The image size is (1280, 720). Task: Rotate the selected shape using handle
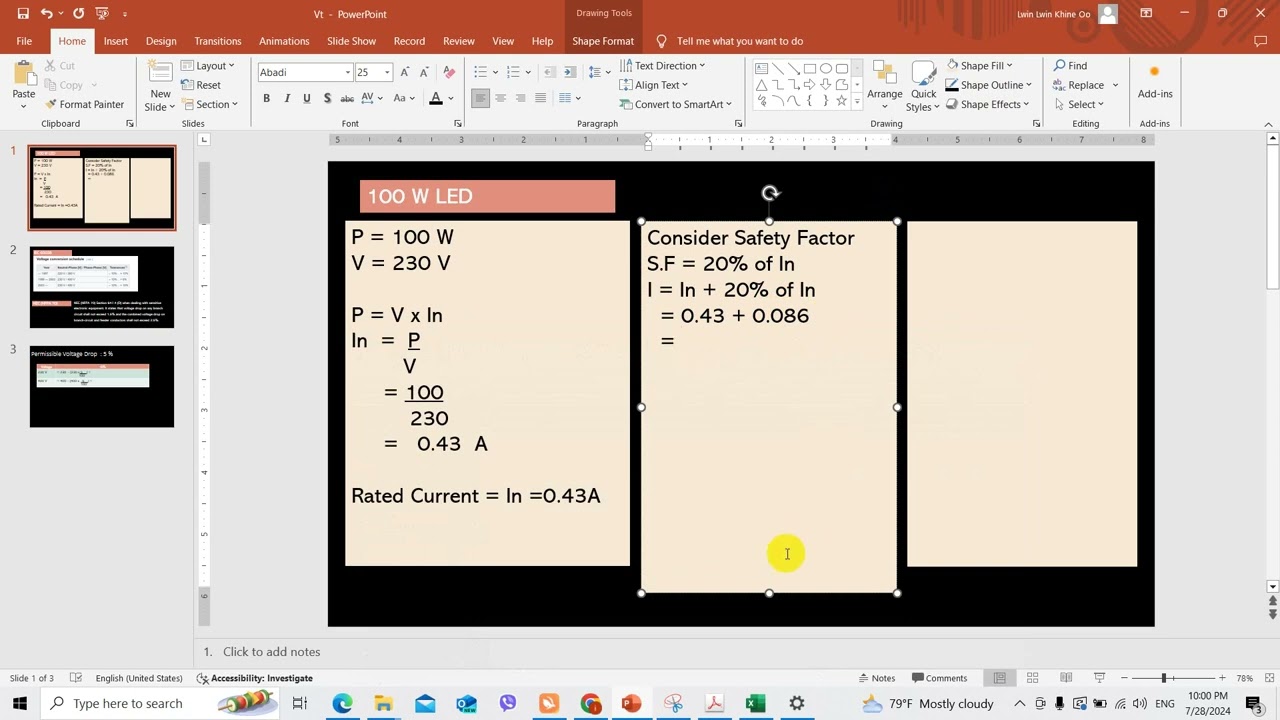point(769,193)
